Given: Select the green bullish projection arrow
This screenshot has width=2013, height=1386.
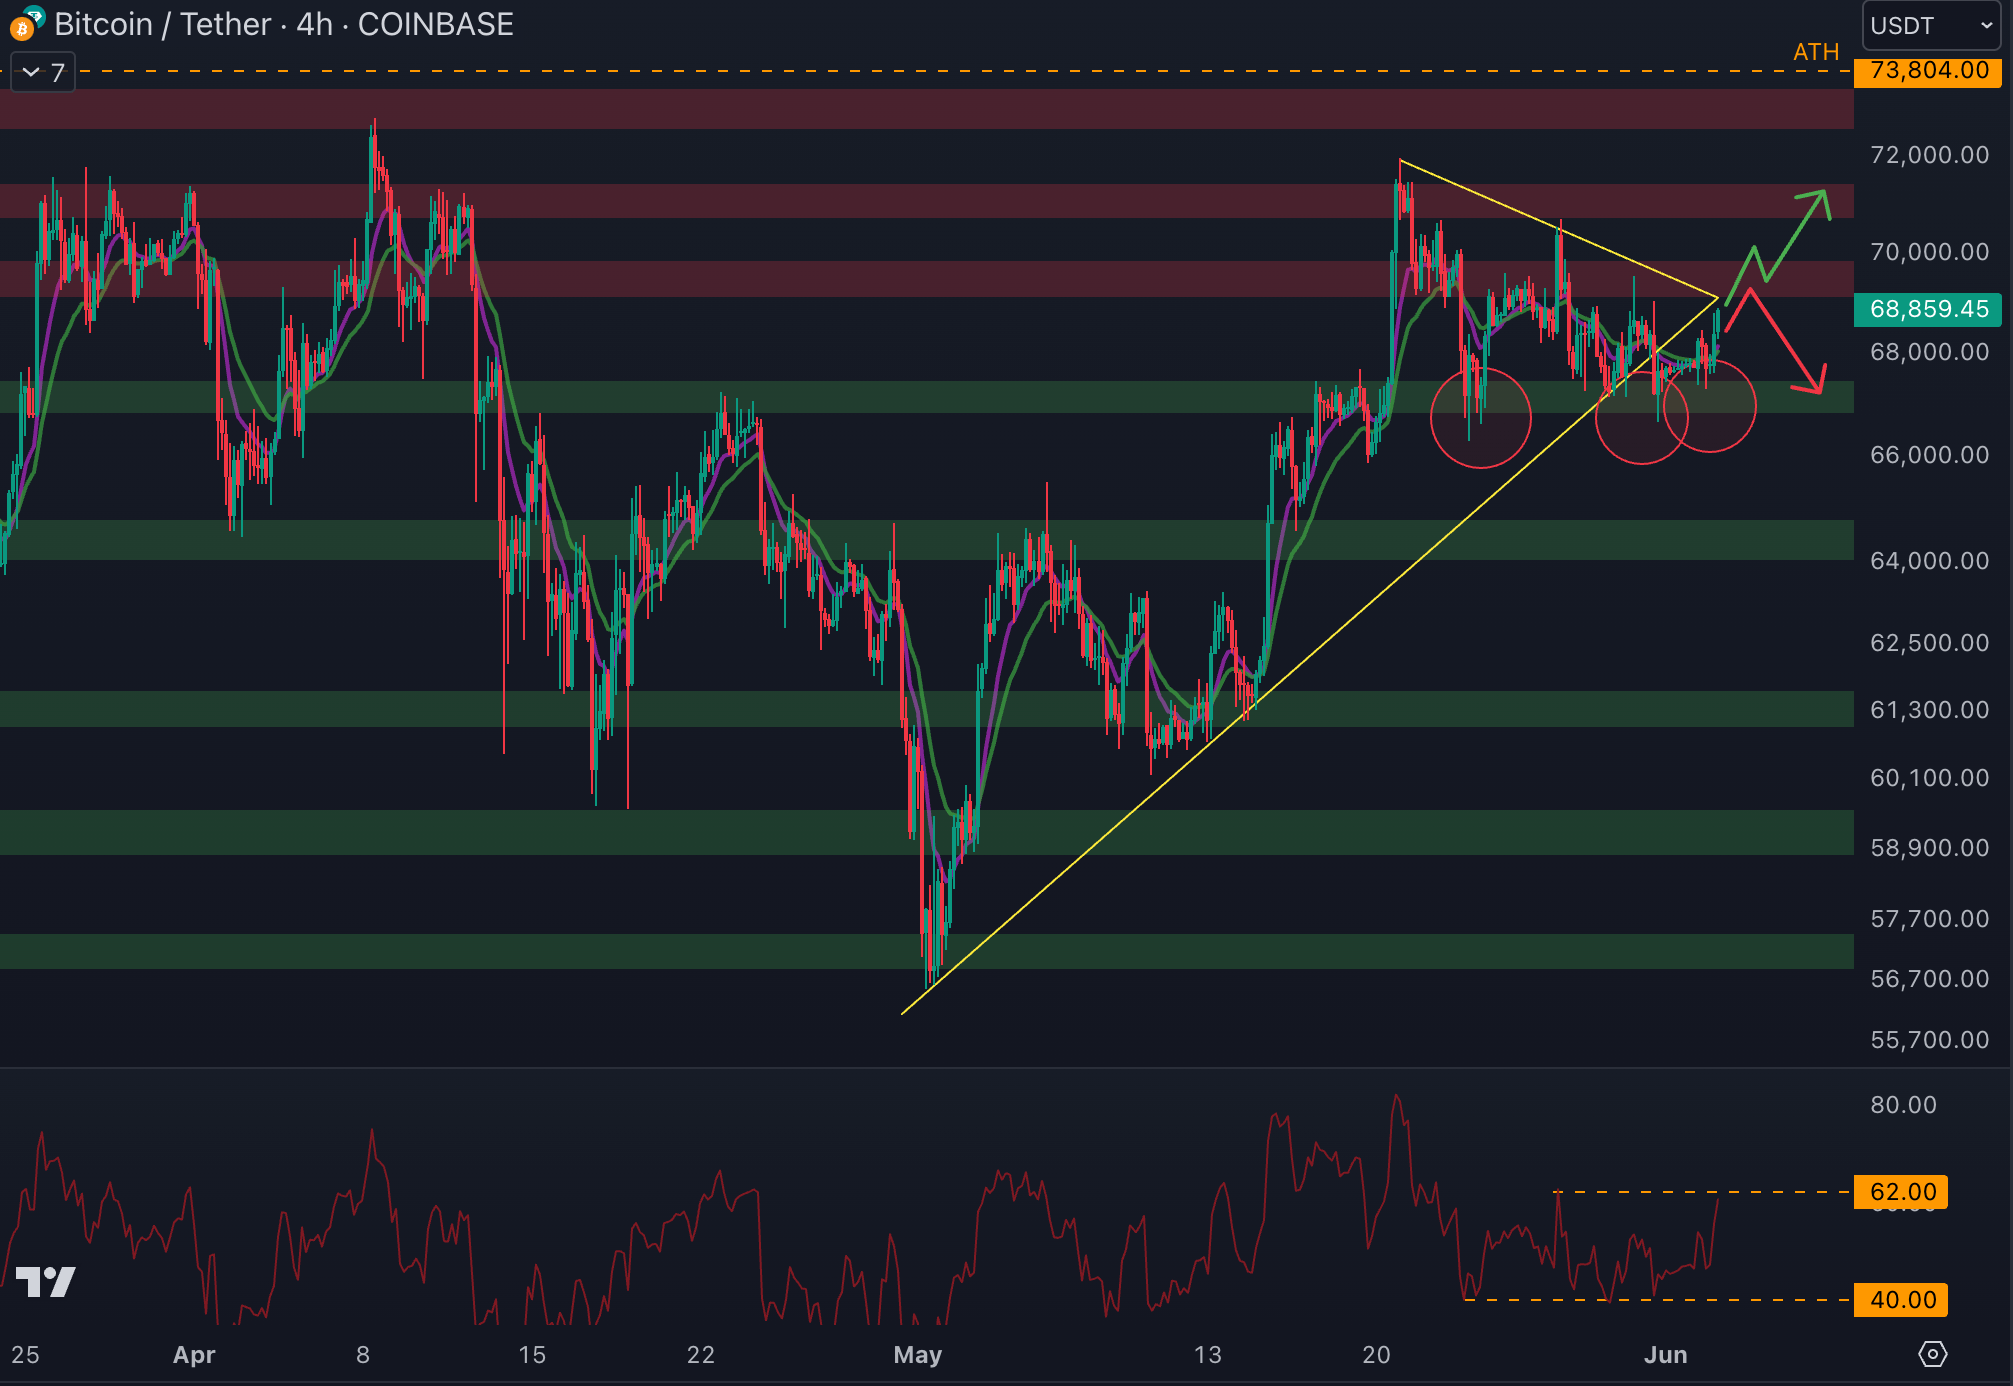Looking at the screenshot, I should pyautogui.click(x=1795, y=235).
